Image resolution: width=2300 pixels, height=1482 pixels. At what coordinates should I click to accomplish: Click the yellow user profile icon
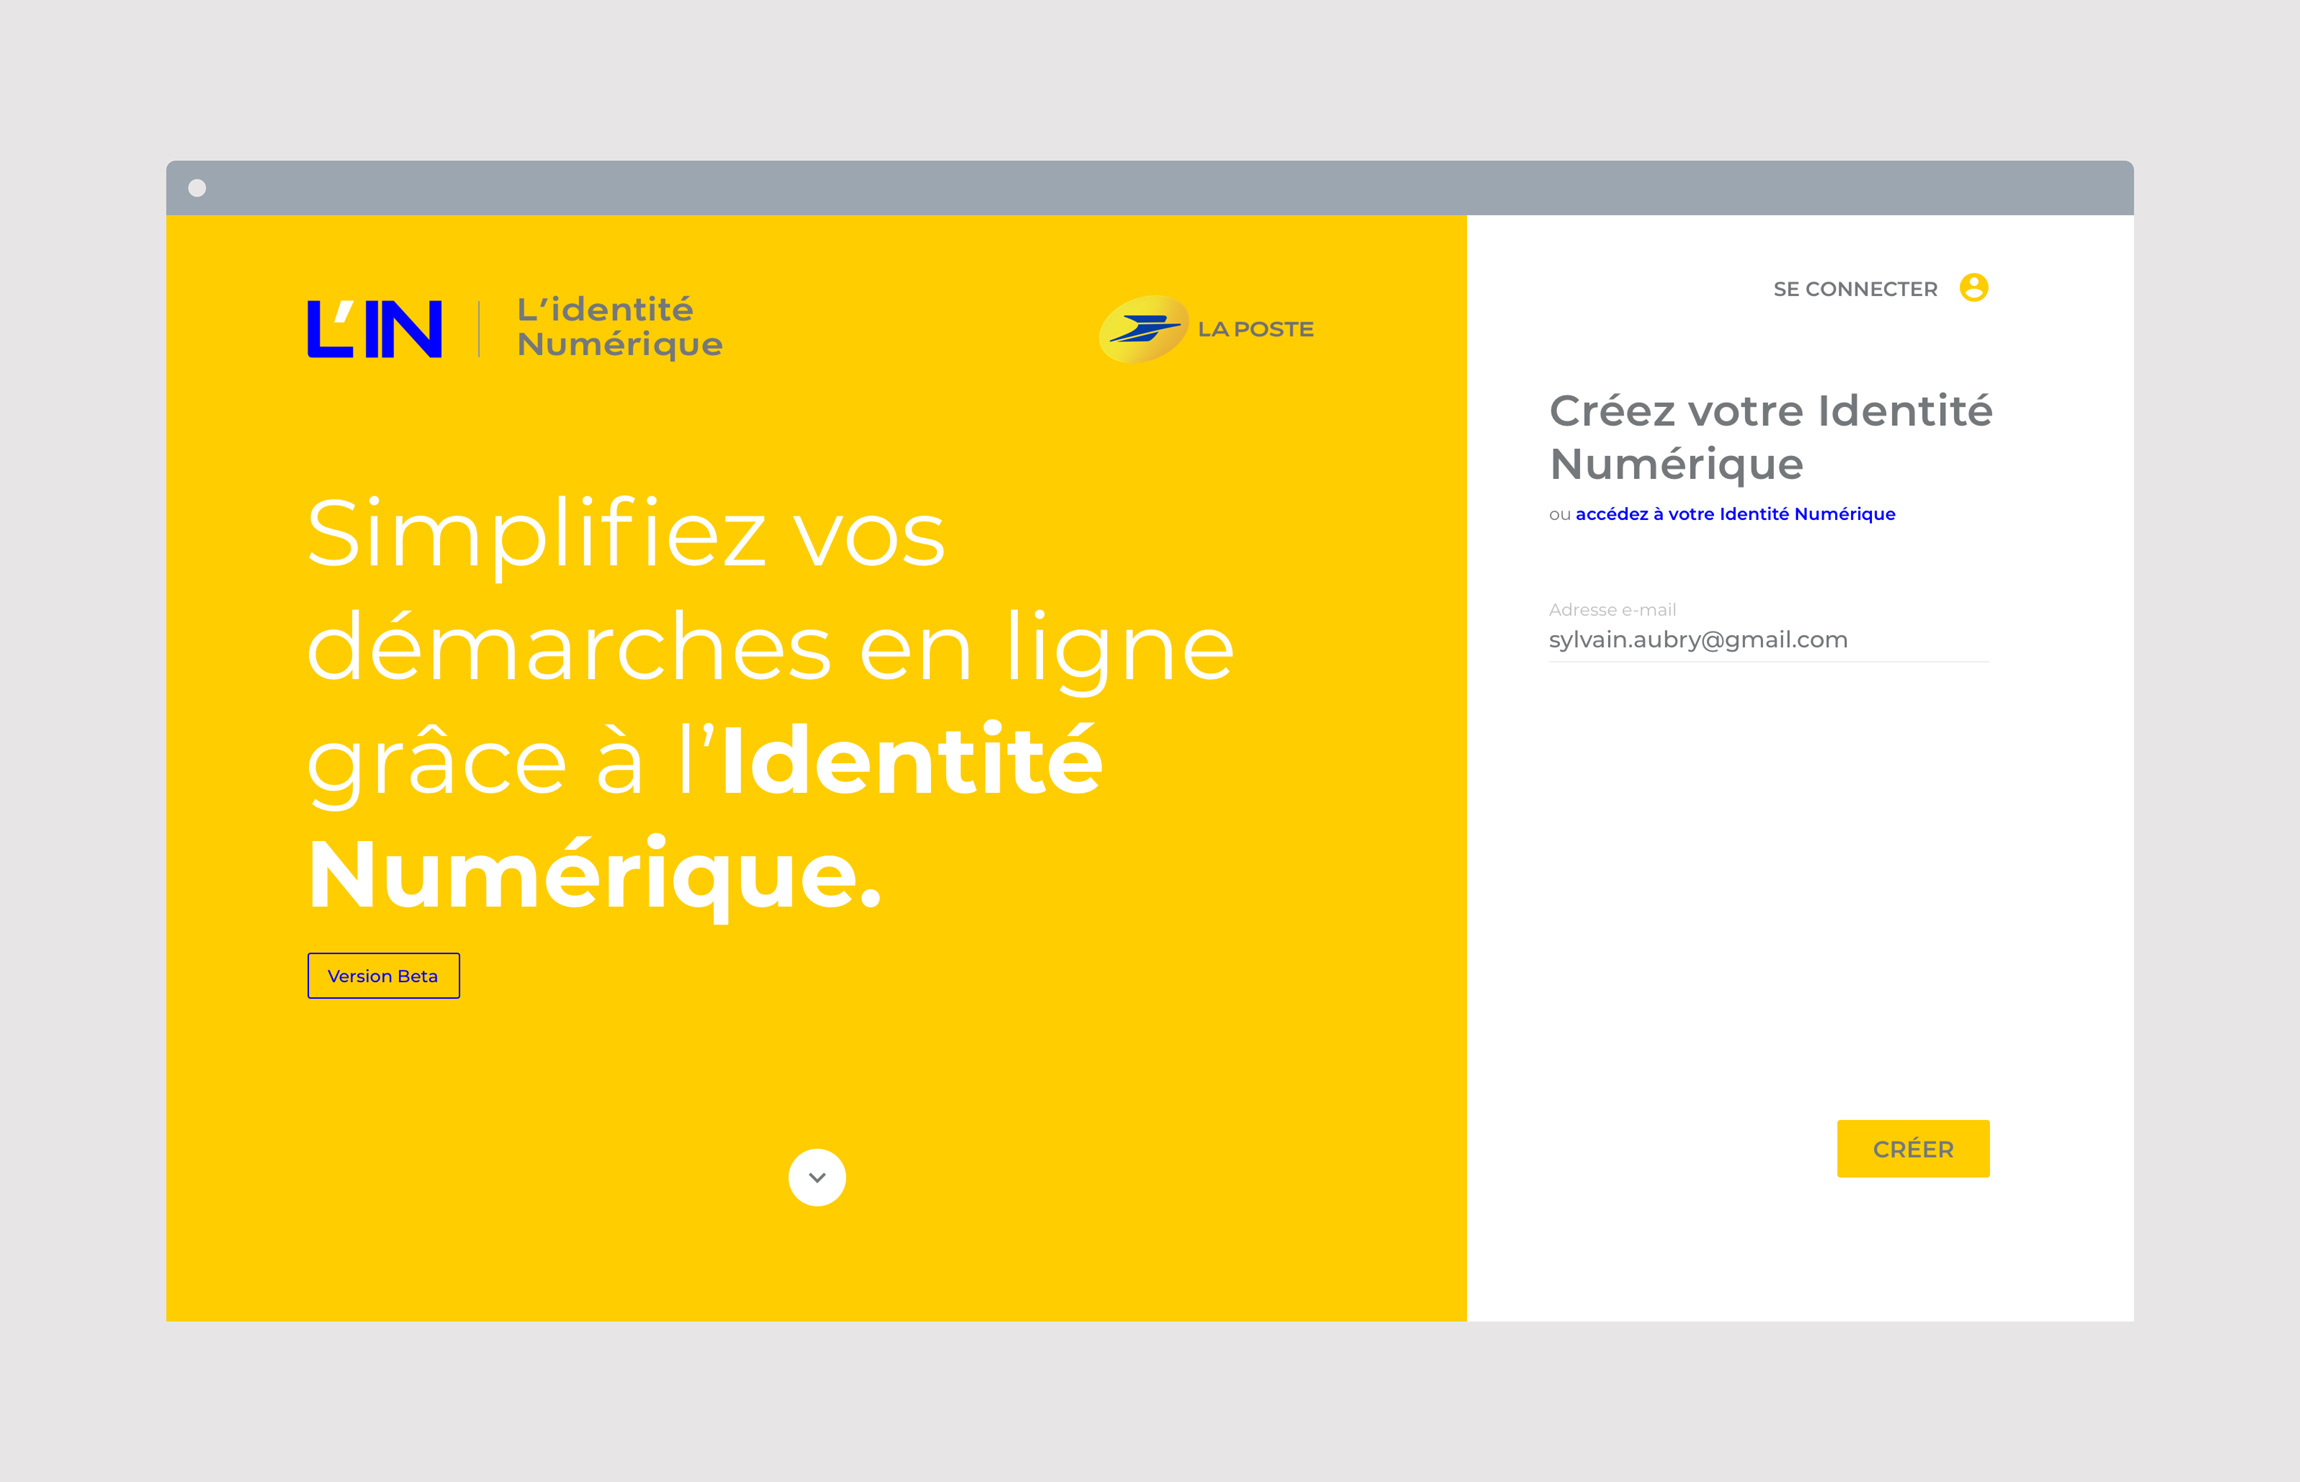1973,288
